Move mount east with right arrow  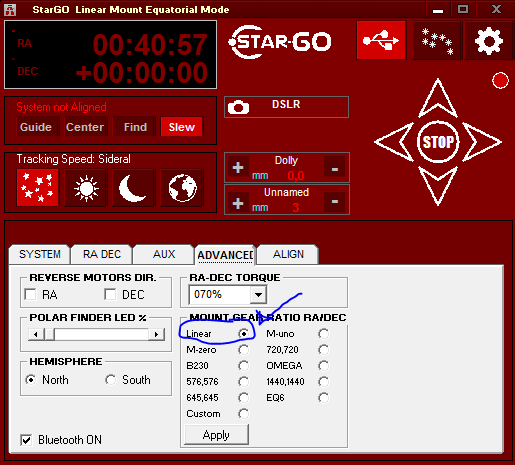[482, 142]
